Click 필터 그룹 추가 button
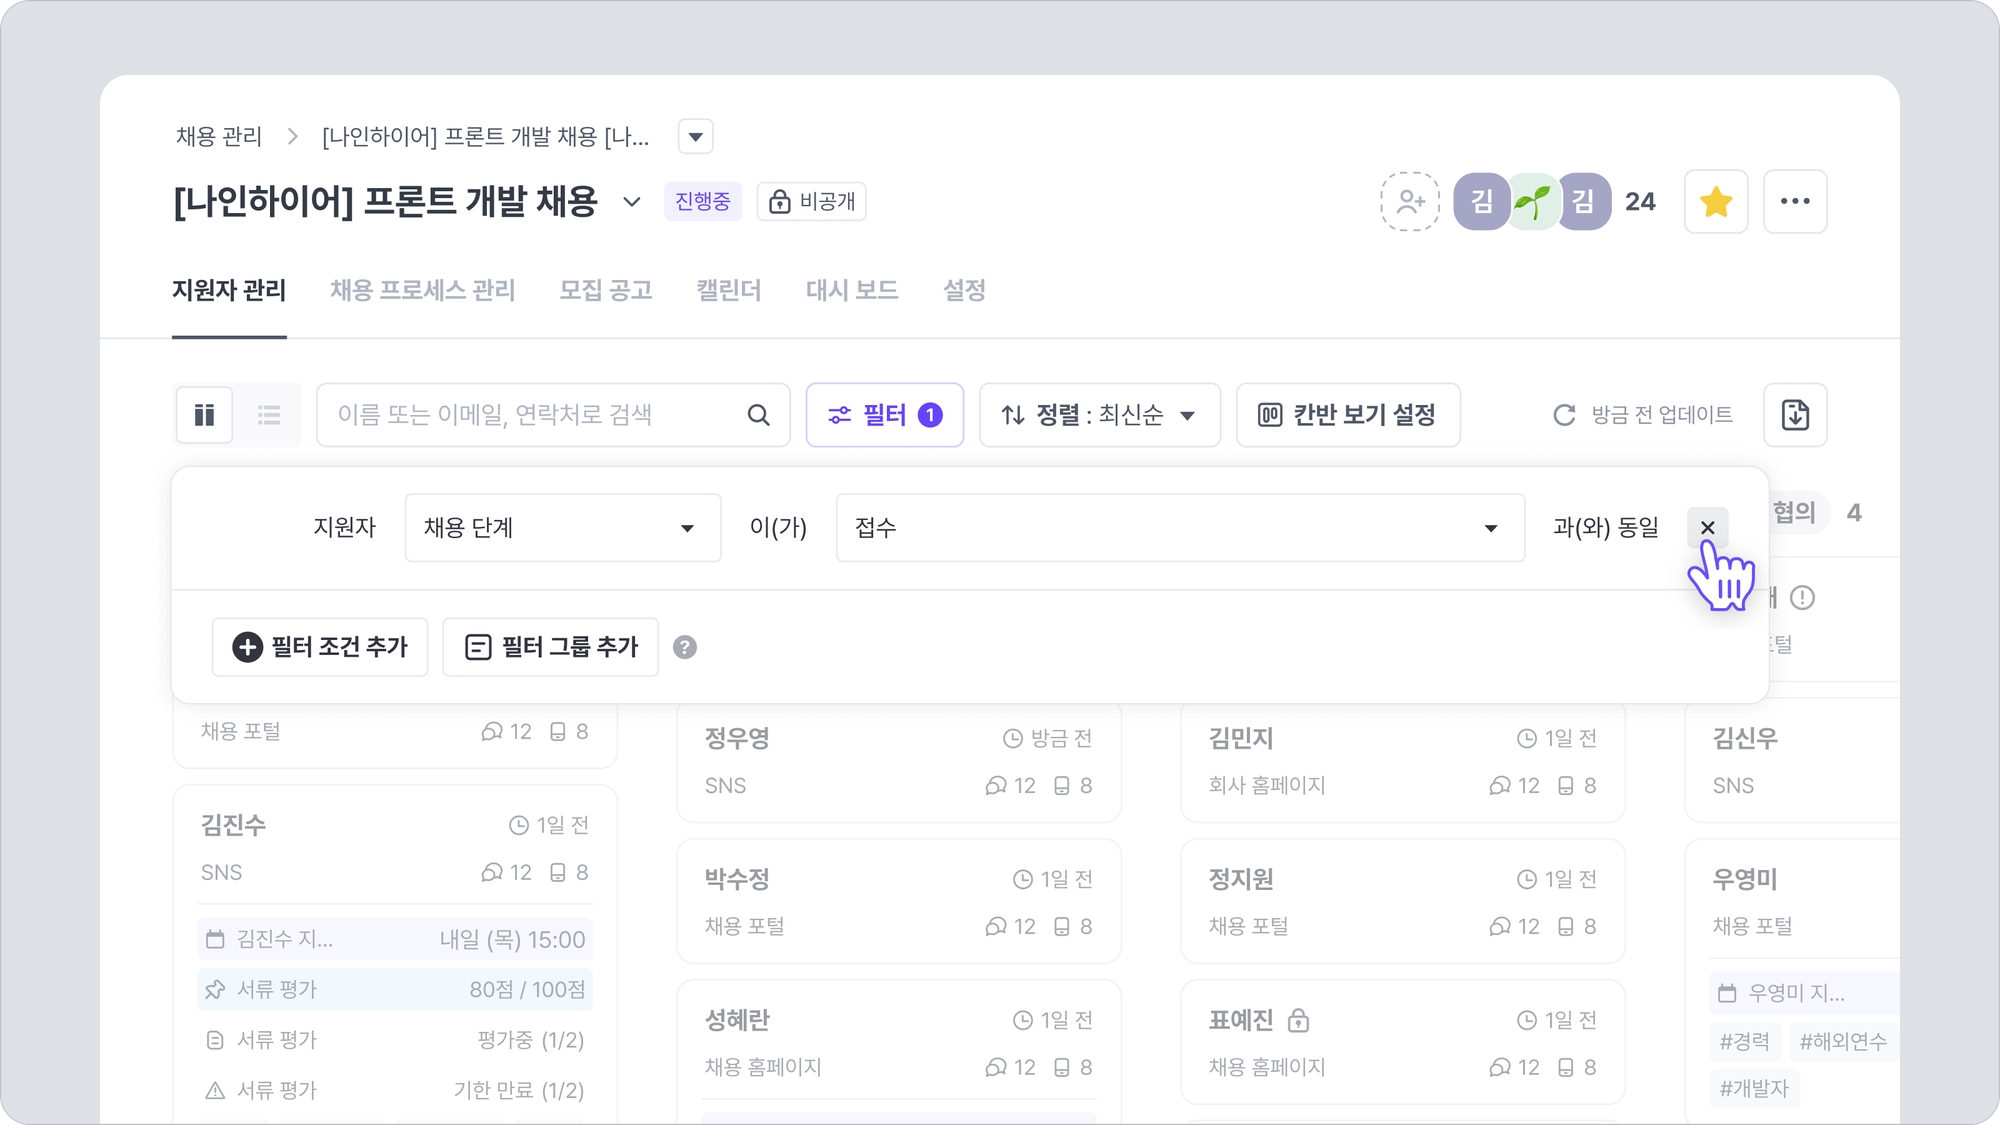 [x=550, y=647]
